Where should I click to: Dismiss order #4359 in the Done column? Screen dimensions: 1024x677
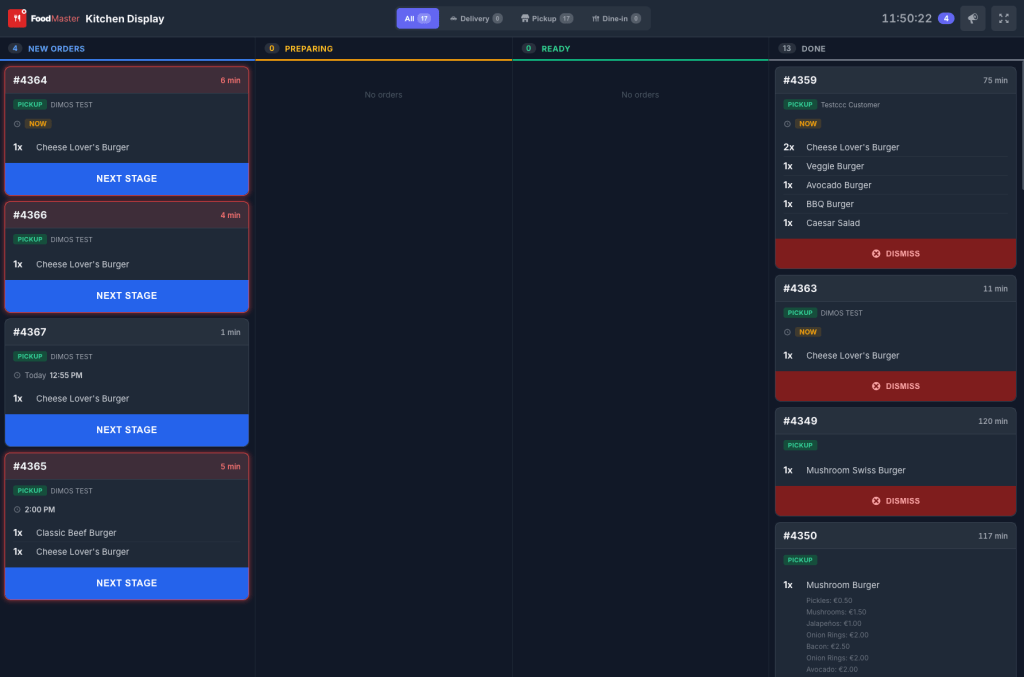895,253
